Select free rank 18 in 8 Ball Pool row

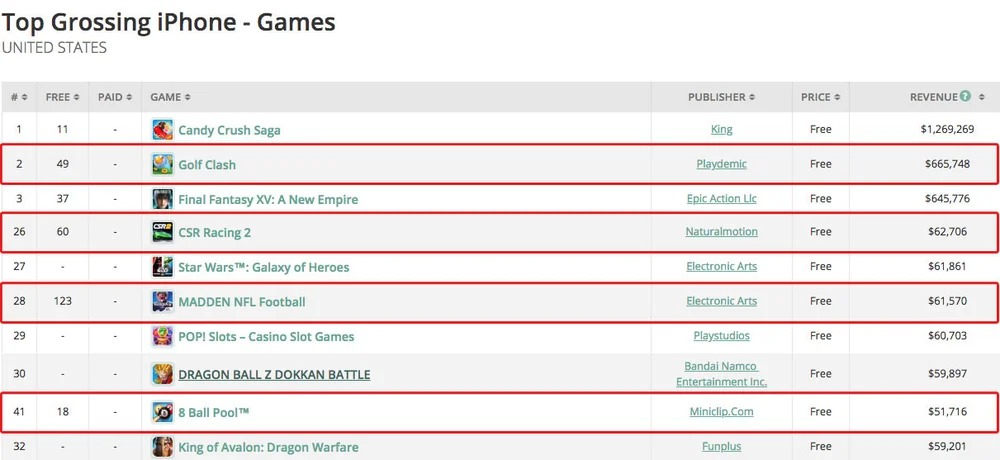[x=62, y=412]
